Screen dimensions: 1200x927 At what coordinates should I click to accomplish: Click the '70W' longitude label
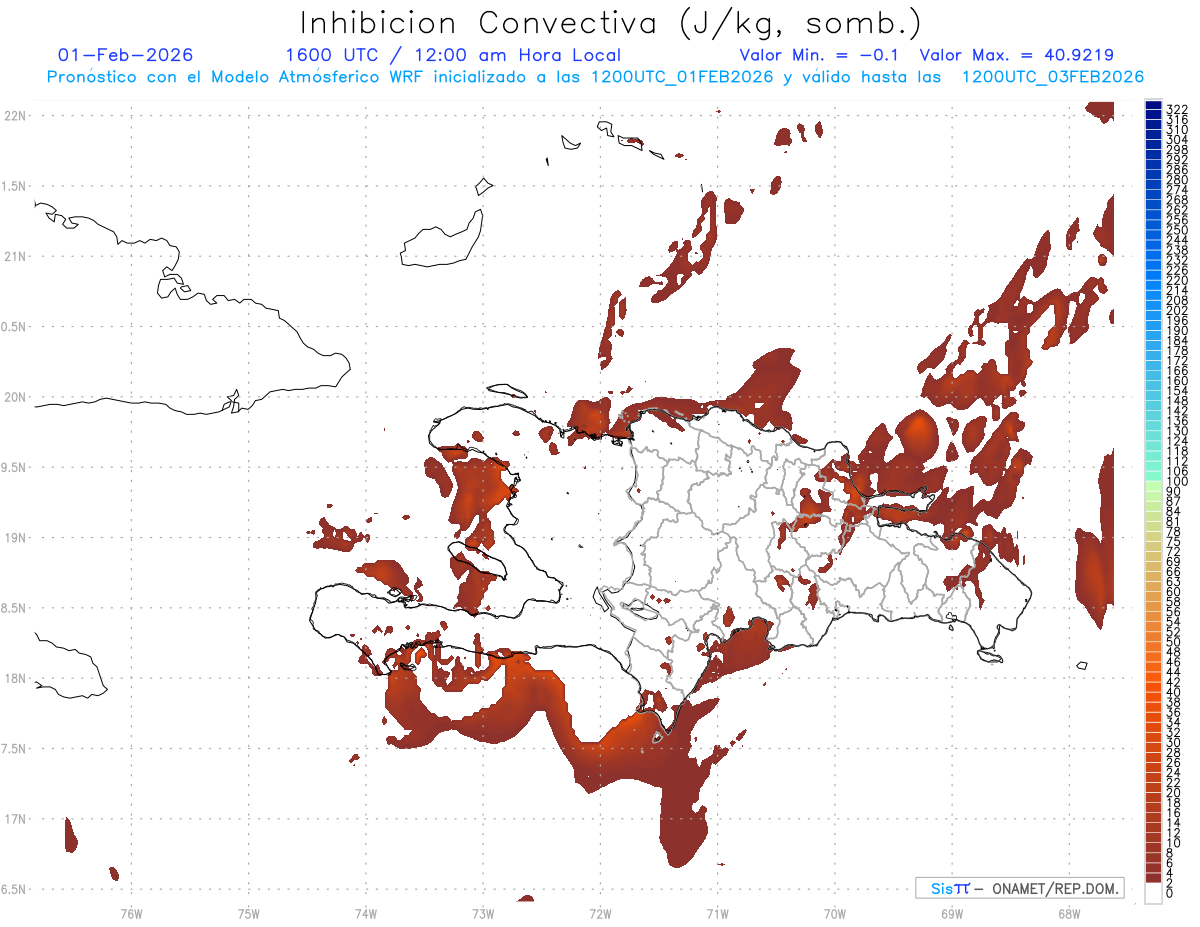(835, 913)
